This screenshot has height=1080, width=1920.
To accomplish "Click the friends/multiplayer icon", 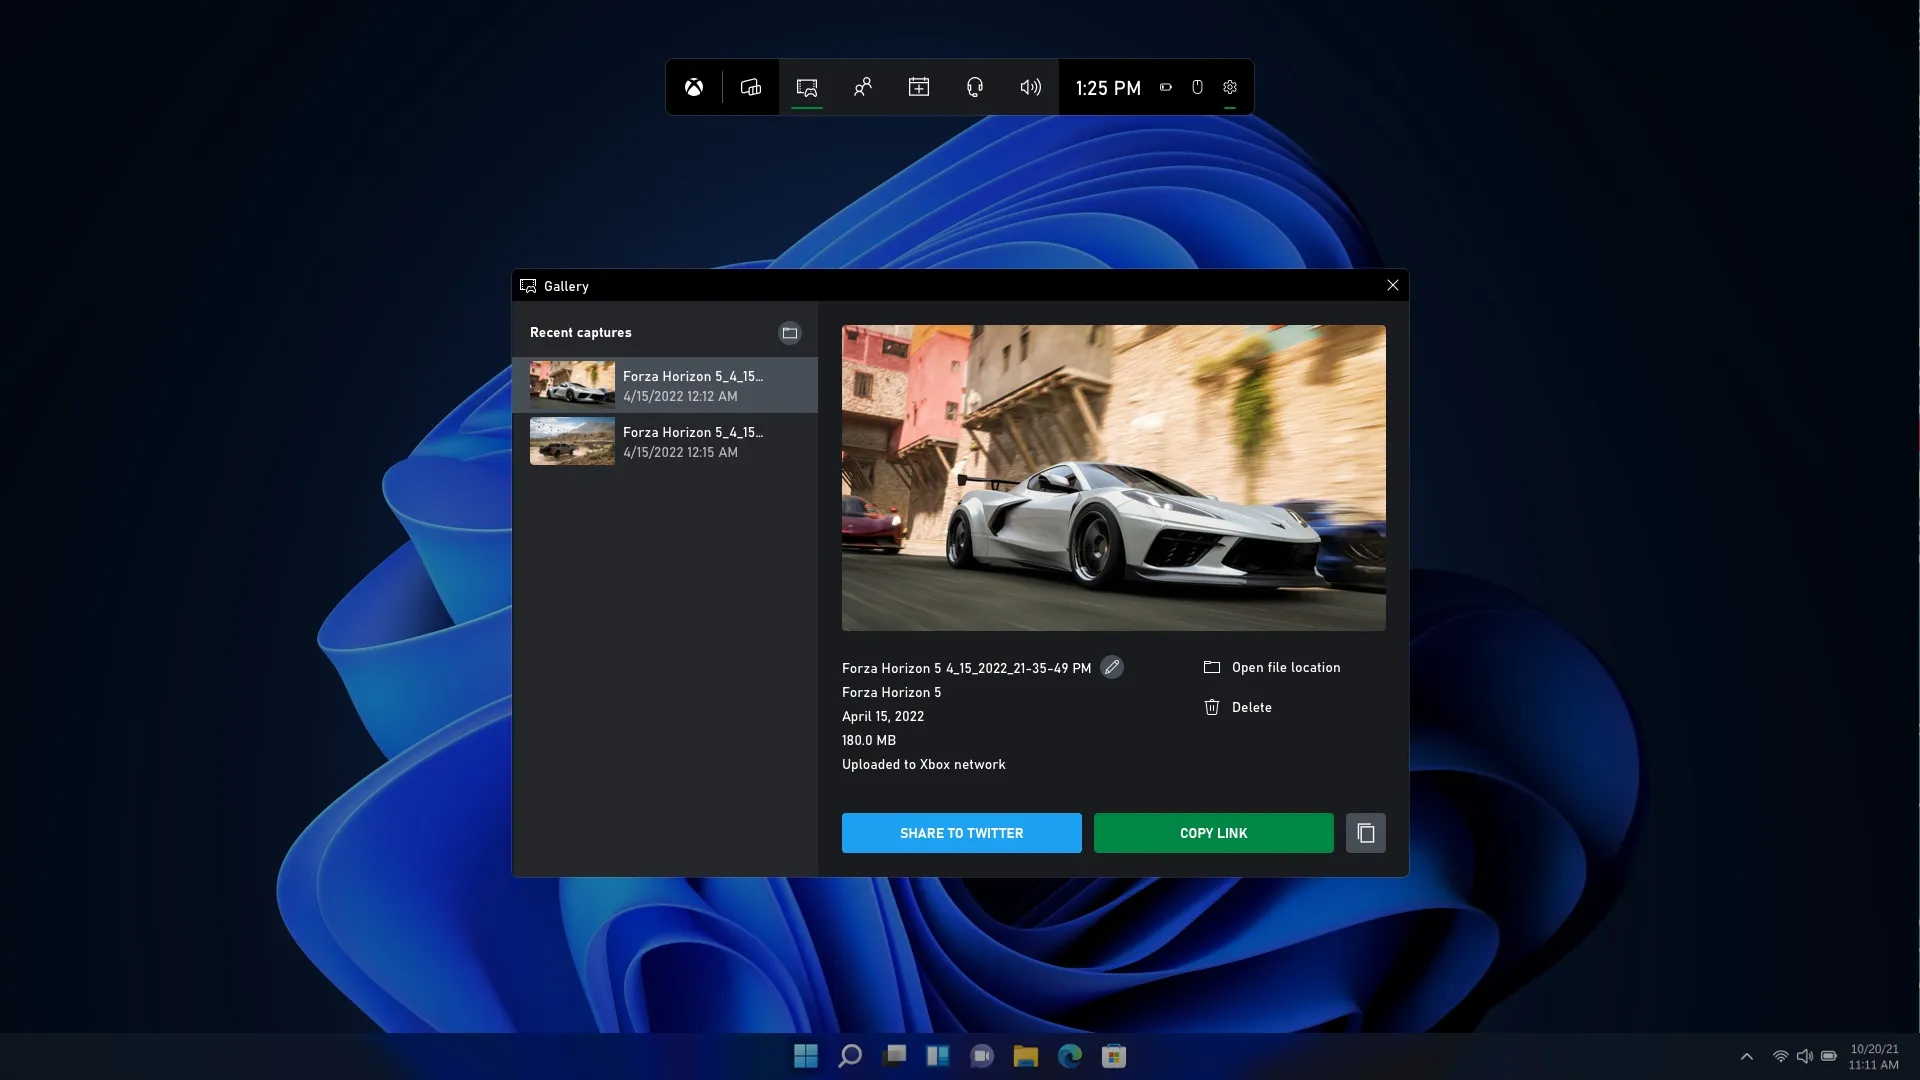I will [862, 86].
